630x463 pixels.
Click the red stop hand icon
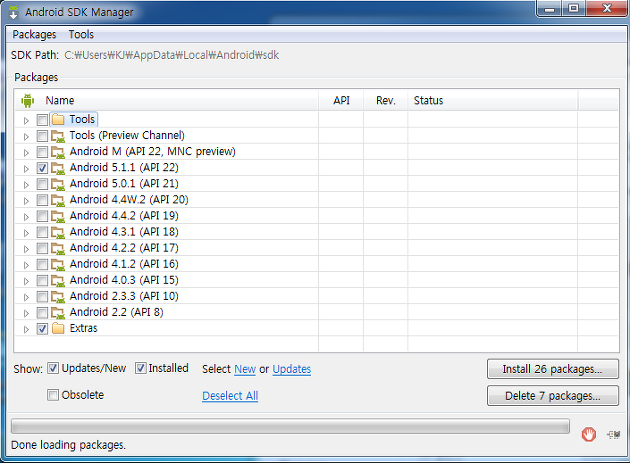589,434
